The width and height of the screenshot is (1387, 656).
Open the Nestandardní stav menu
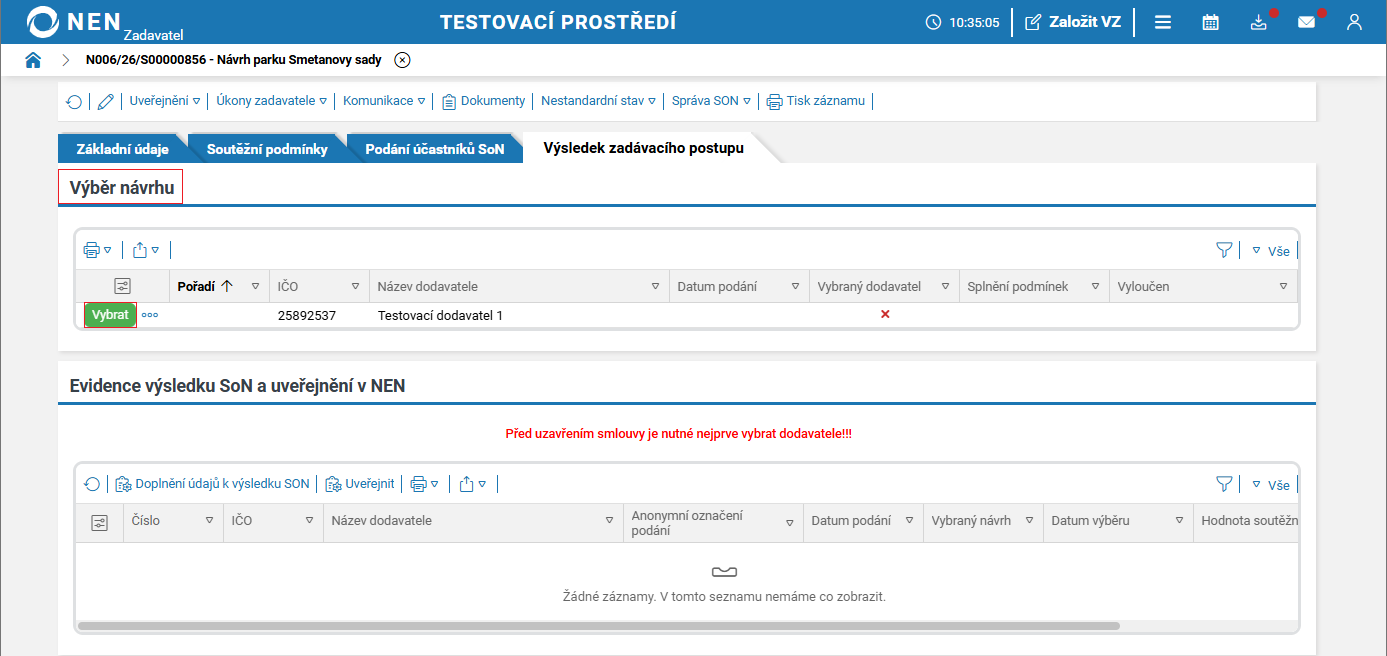(x=598, y=101)
